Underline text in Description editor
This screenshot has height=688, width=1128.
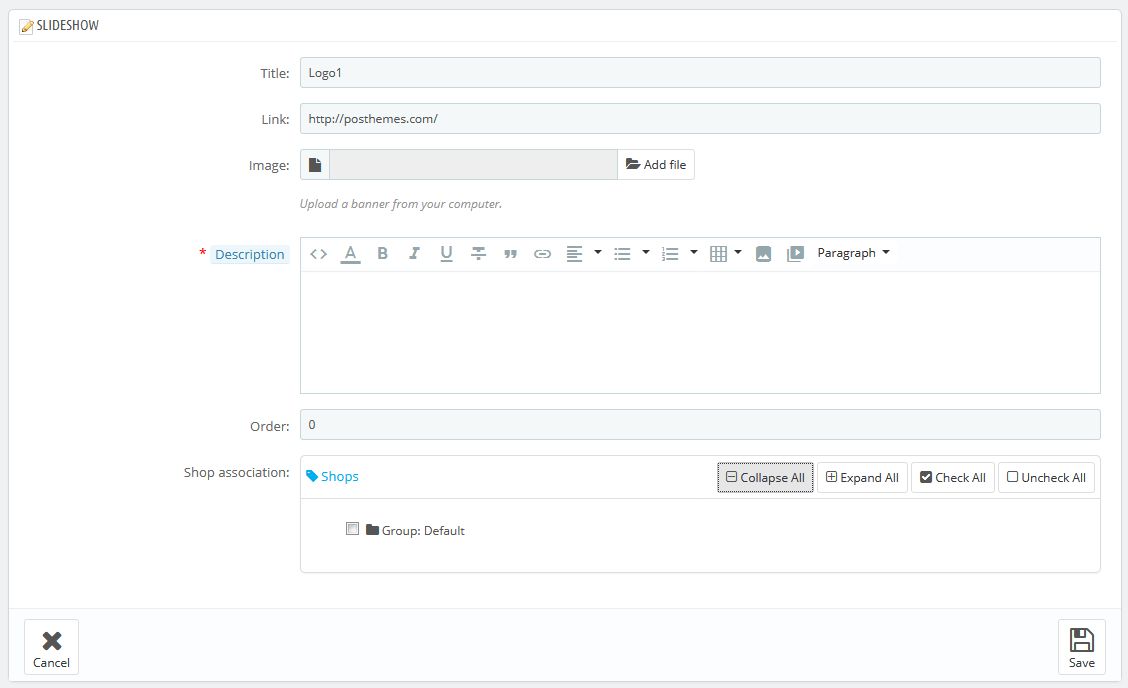(446, 254)
